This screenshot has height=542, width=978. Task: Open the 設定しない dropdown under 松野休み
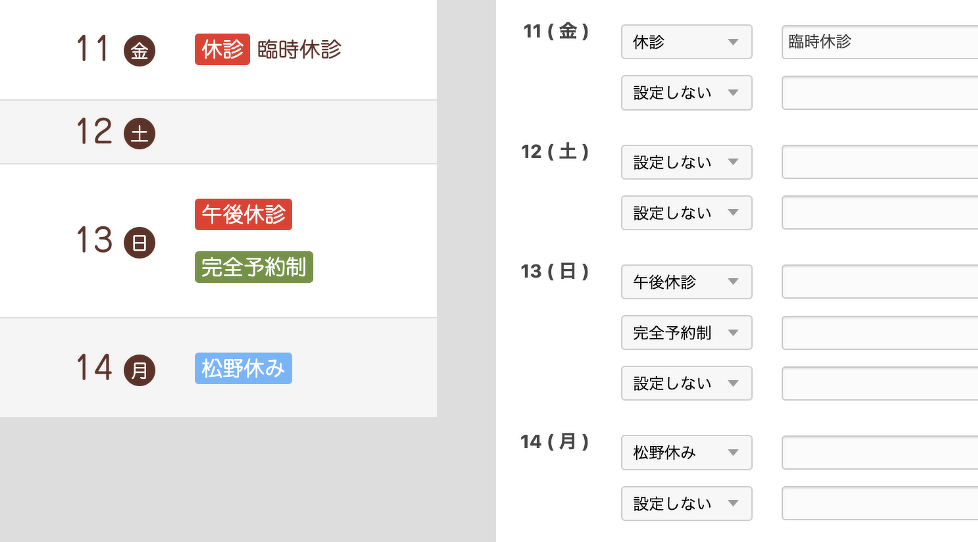tap(686, 503)
